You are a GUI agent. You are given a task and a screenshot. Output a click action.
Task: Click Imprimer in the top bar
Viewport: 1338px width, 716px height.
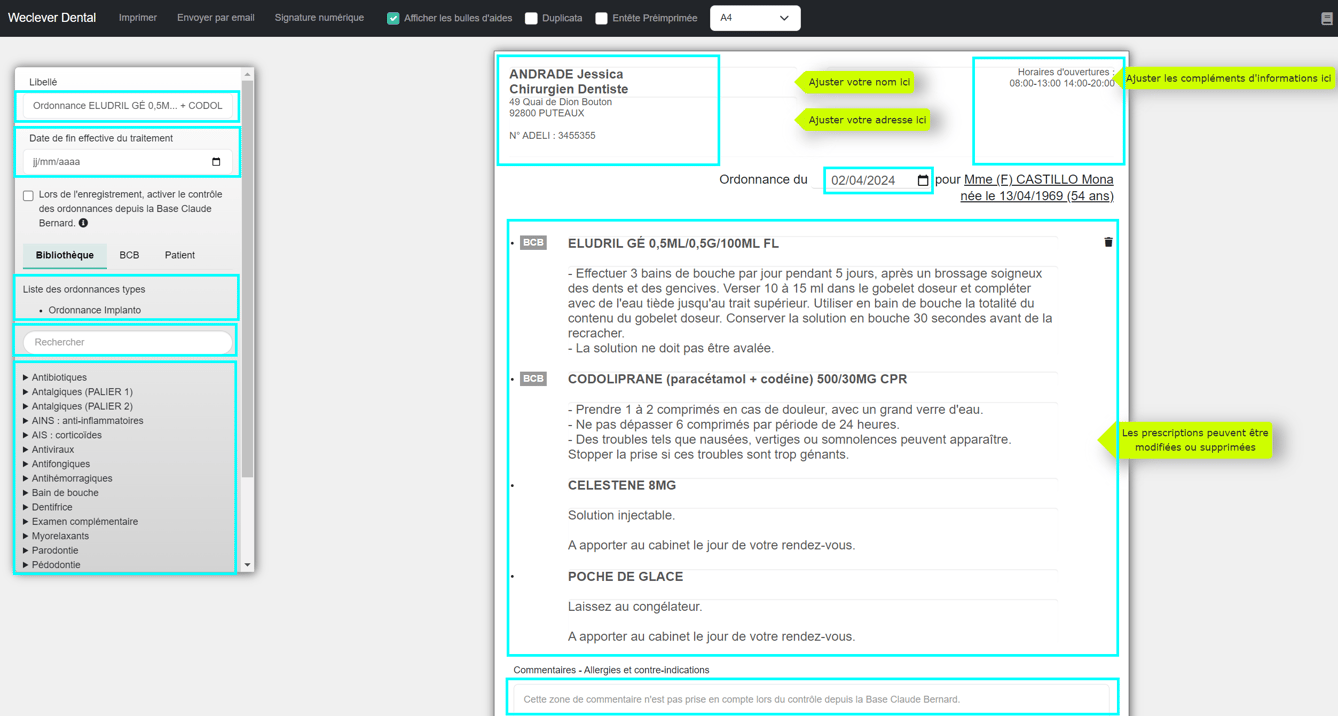point(138,18)
